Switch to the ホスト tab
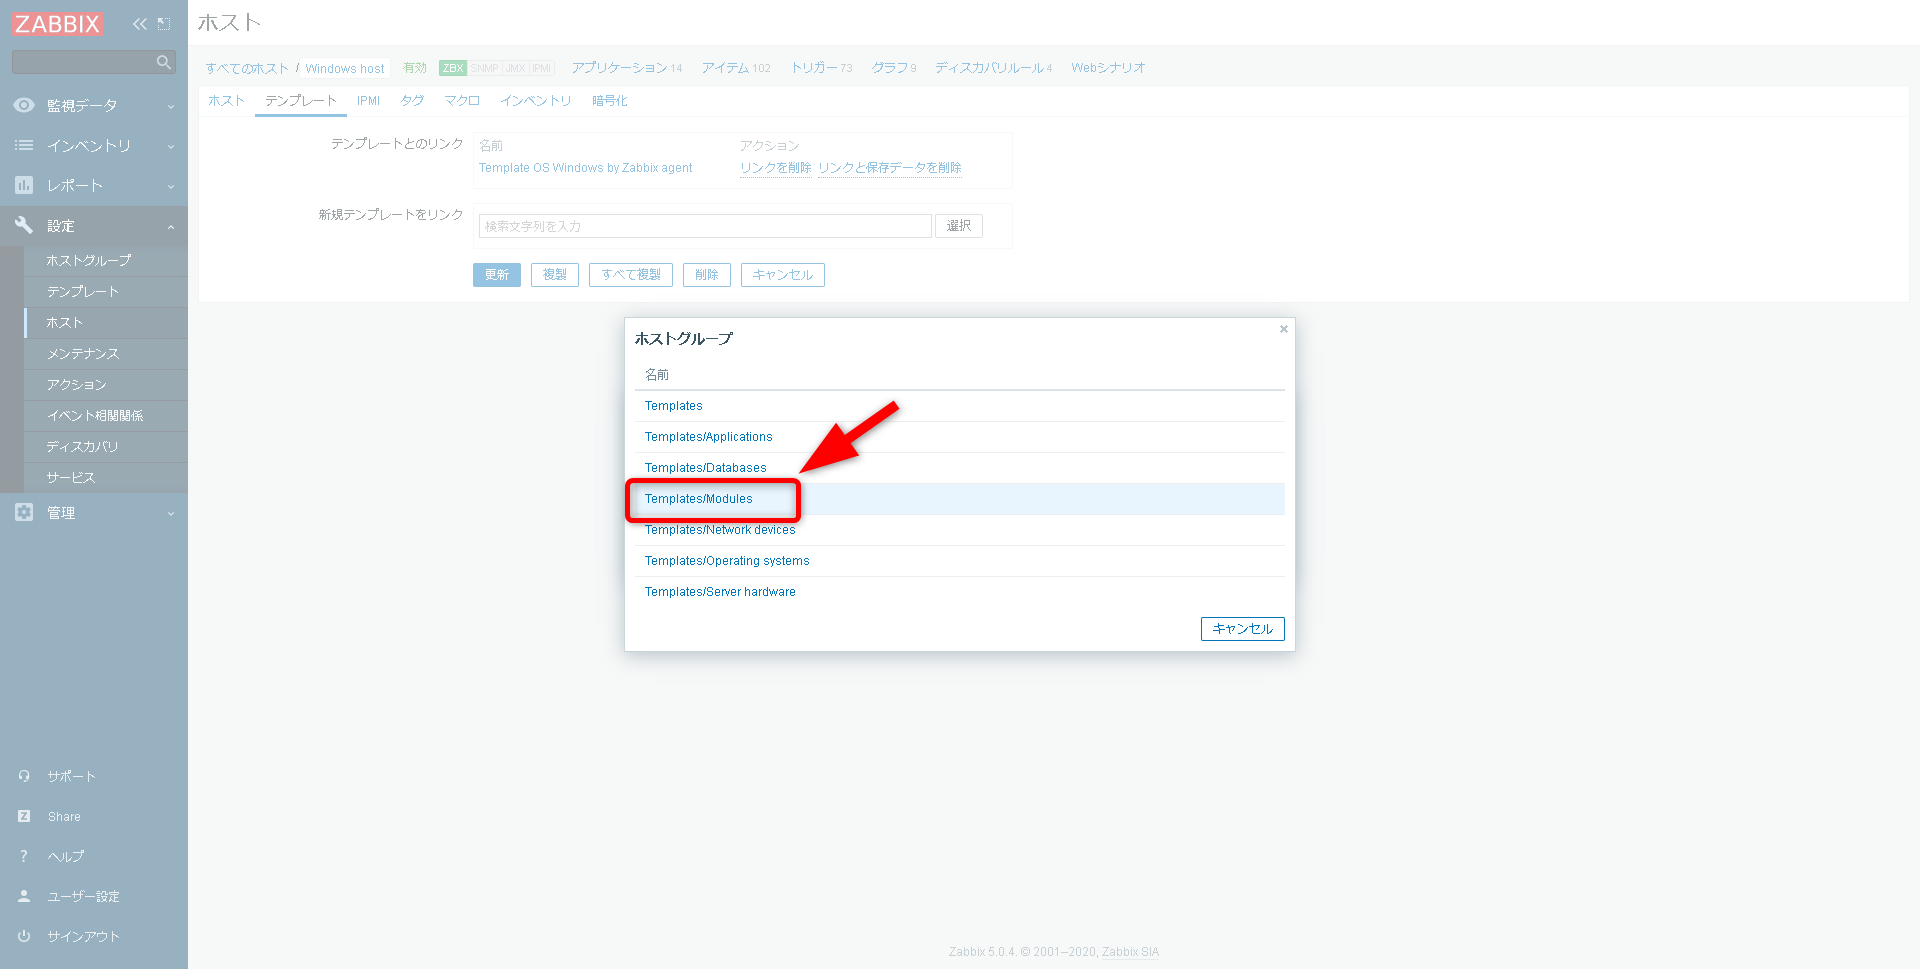 tap(227, 100)
